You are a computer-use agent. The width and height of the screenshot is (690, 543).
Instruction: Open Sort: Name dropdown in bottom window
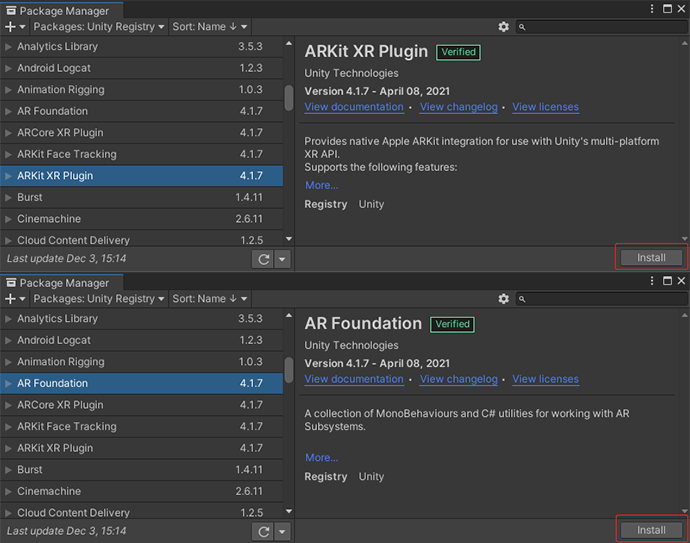click(209, 299)
